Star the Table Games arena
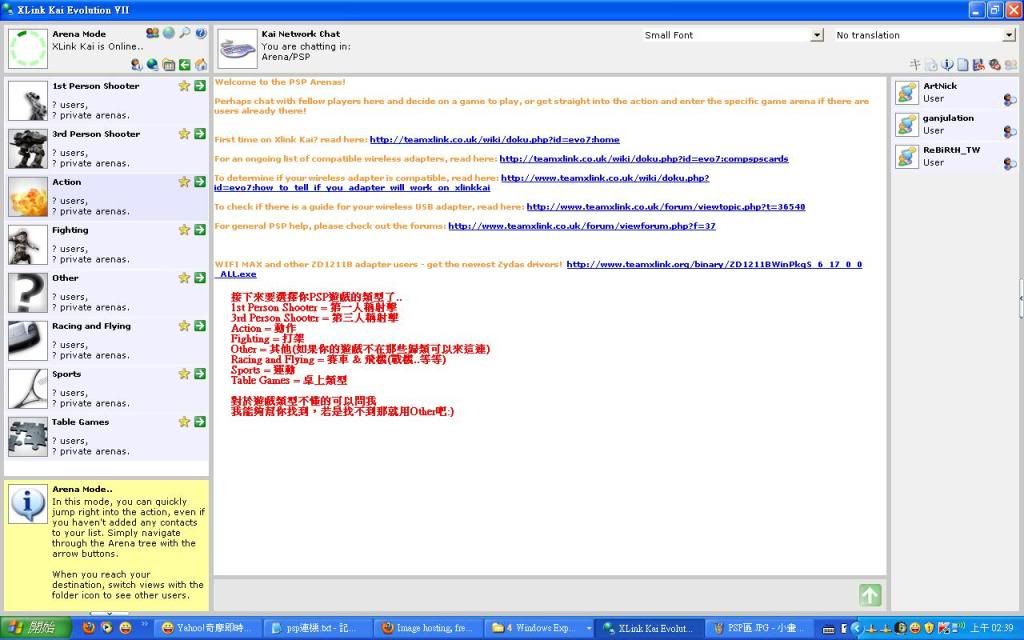This screenshot has width=1024, height=640. coord(184,421)
